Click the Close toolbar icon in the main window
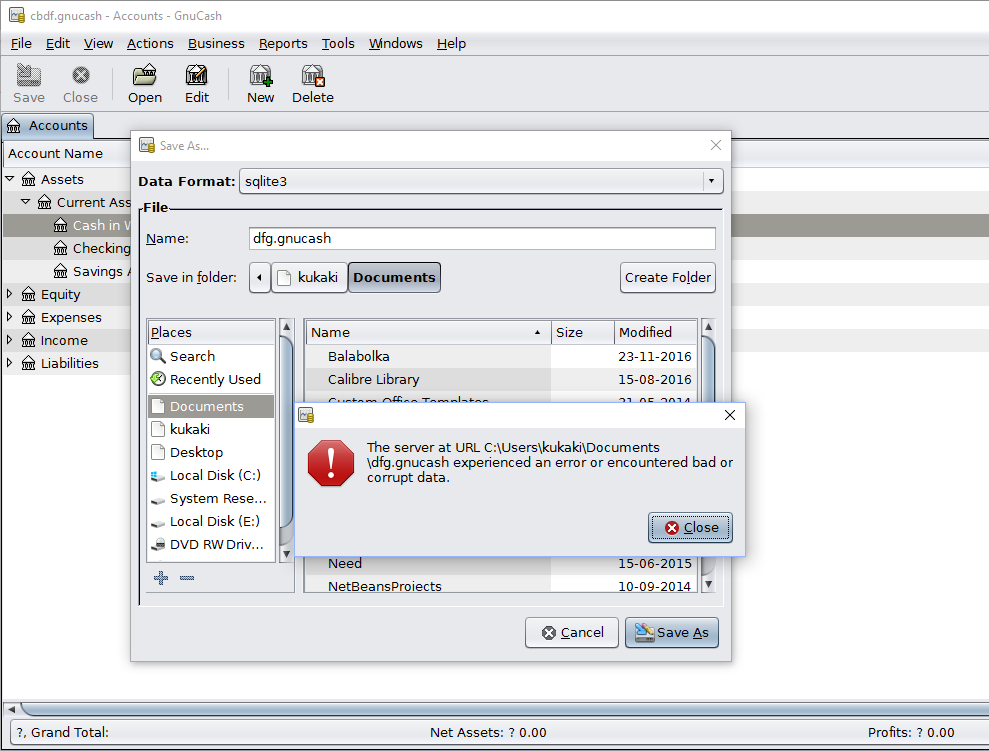Image resolution: width=989 pixels, height=751 pixels. [x=80, y=76]
